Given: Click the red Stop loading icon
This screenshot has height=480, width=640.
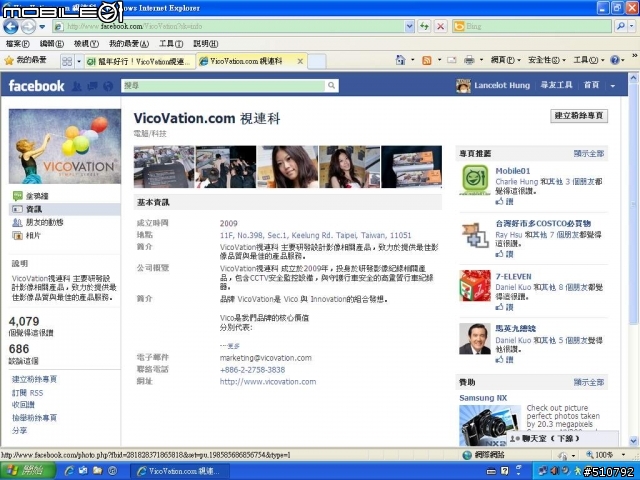Looking at the screenshot, I should pyautogui.click(x=440, y=27).
